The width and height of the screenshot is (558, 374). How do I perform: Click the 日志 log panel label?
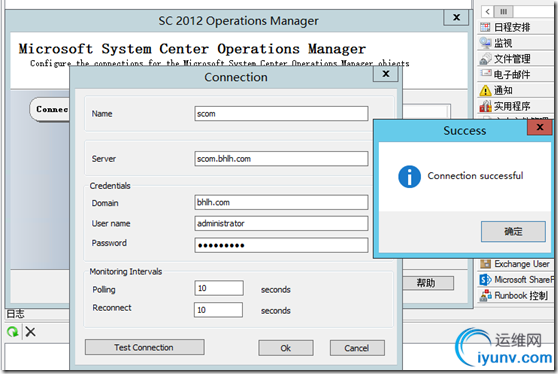click(15, 314)
